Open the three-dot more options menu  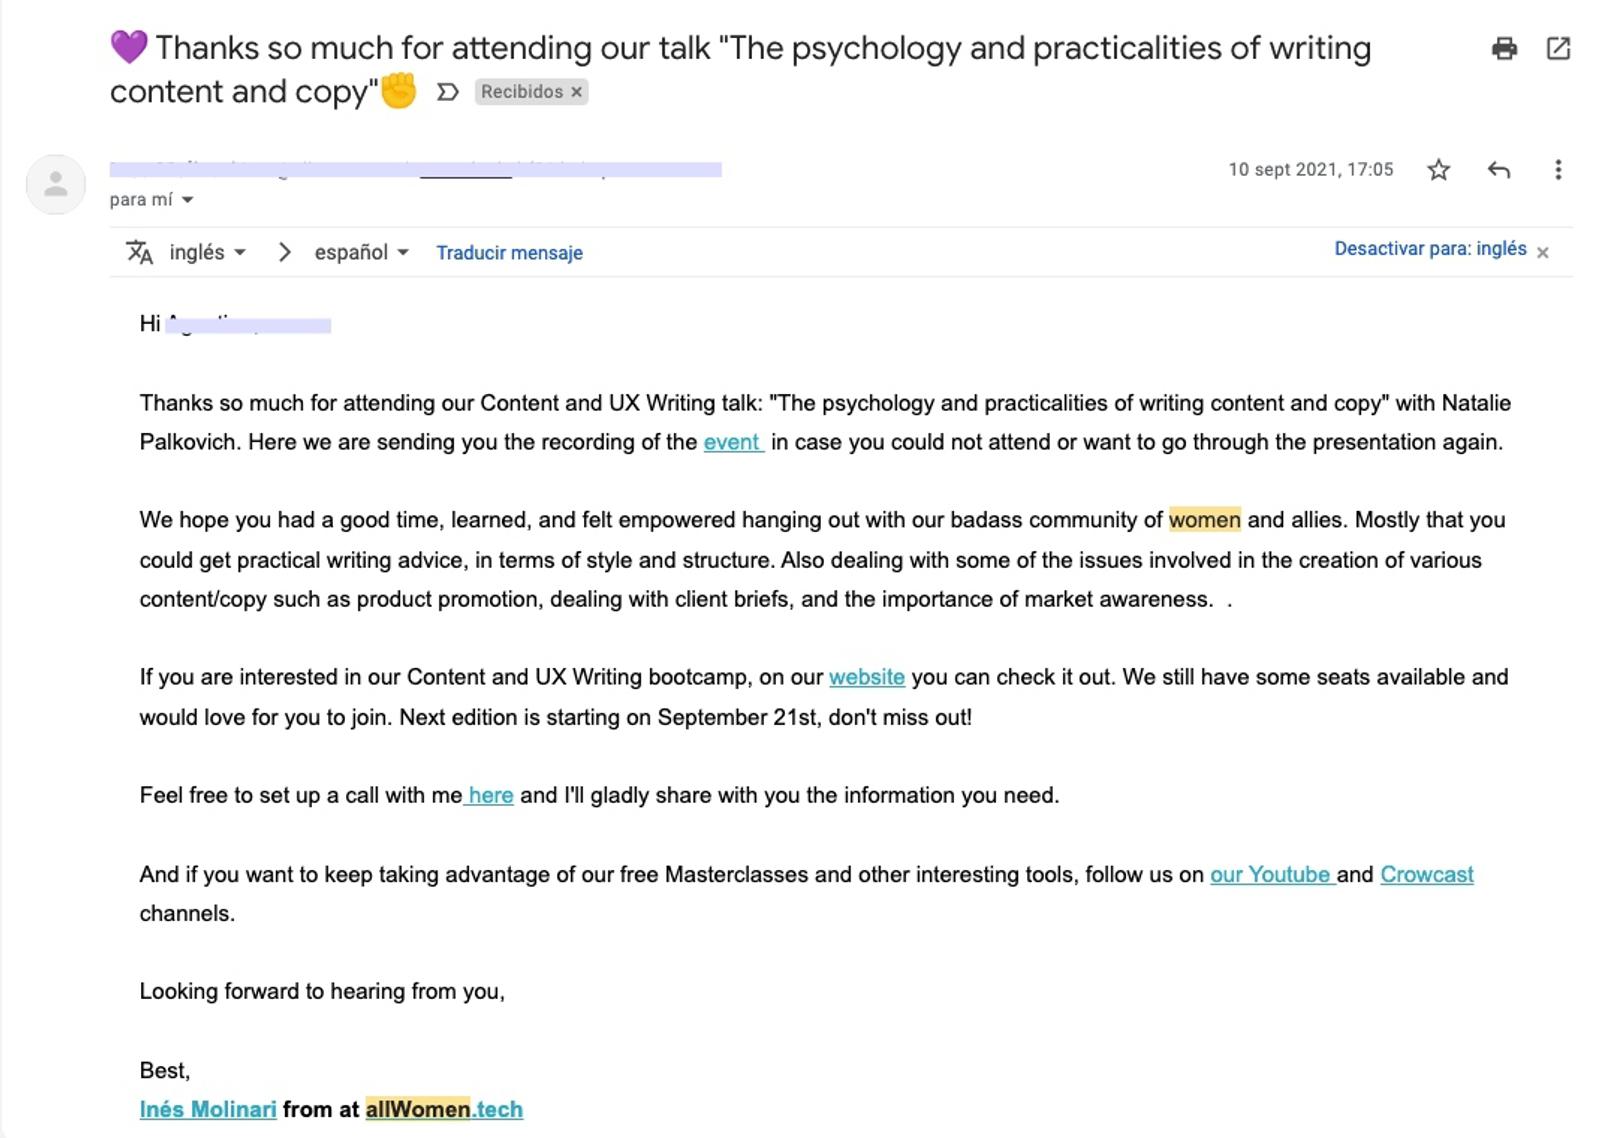(1557, 170)
